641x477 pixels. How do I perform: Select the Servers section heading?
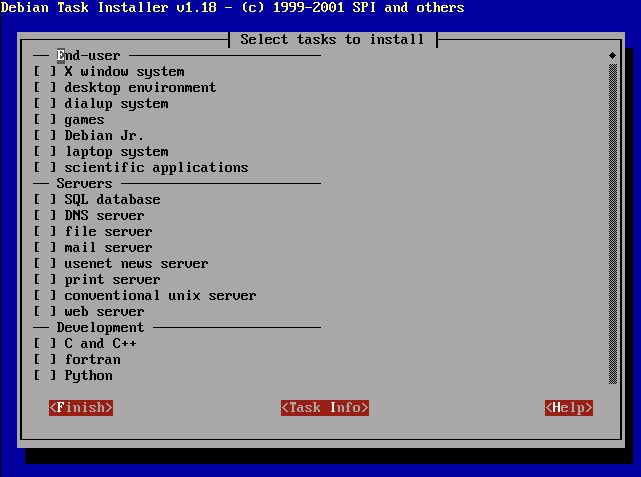[x=84, y=183]
